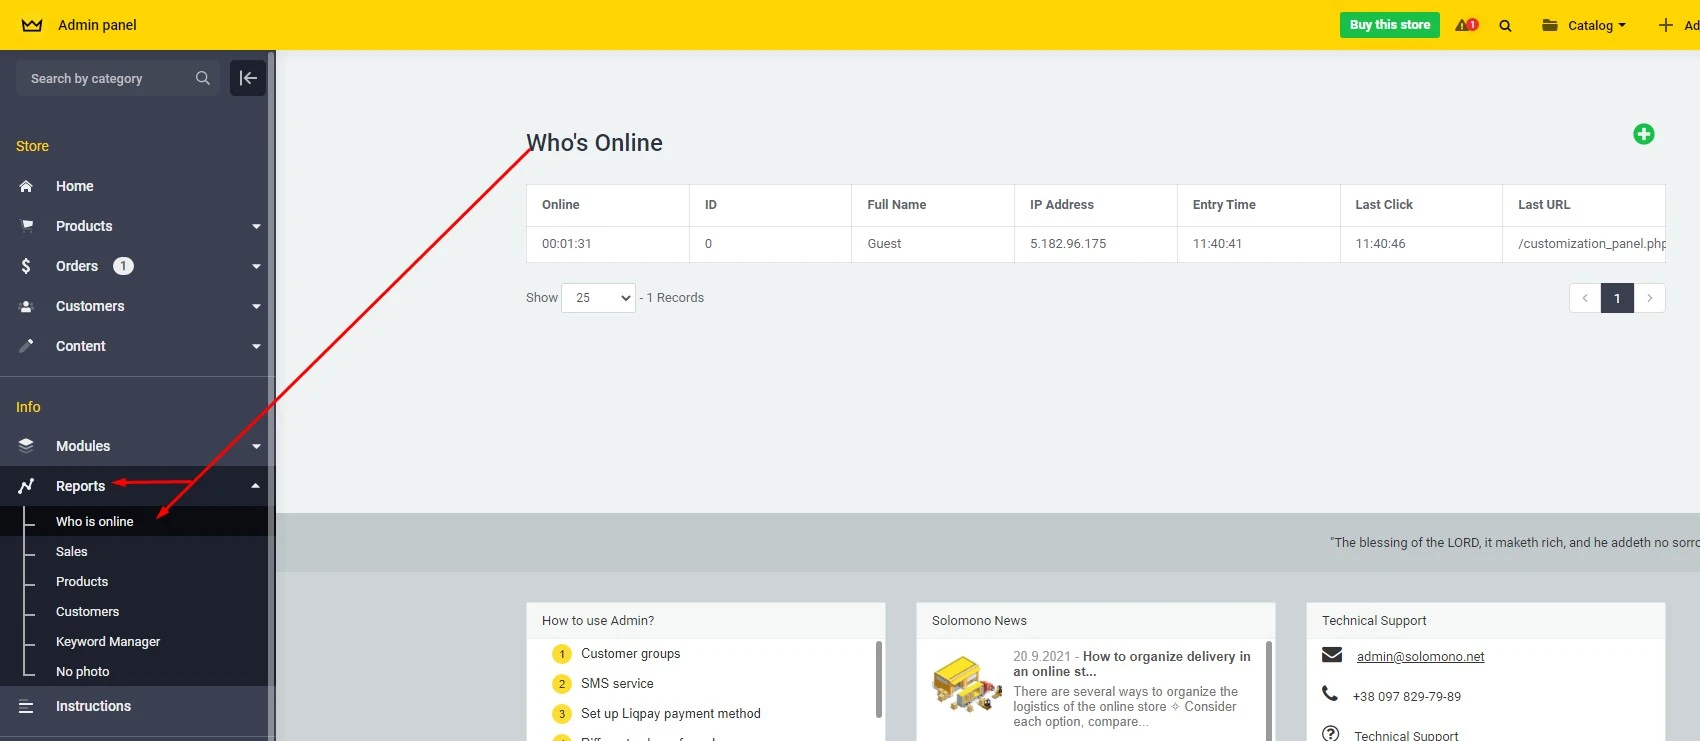Click the search magnifier in category search box

tap(203, 78)
